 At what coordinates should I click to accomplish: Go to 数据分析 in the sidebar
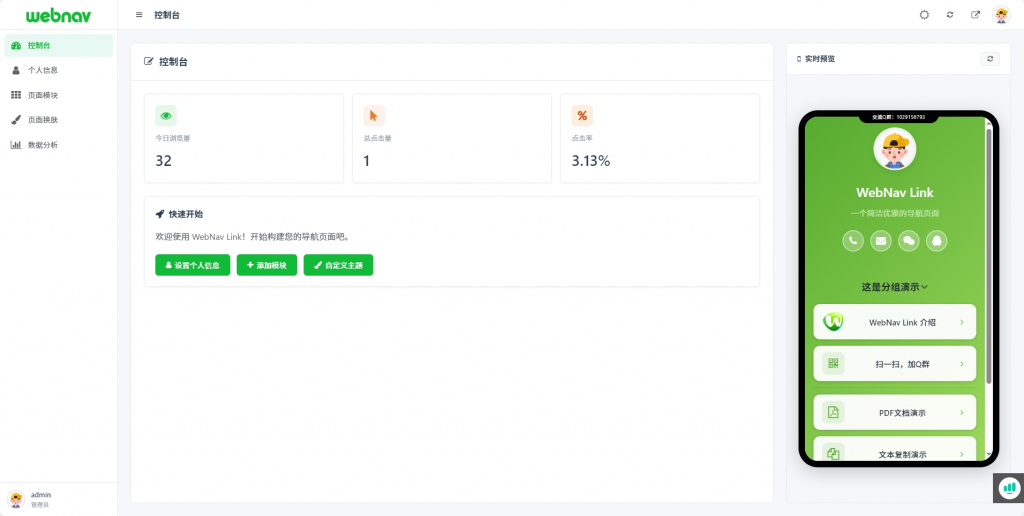click(x=42, y=145)
